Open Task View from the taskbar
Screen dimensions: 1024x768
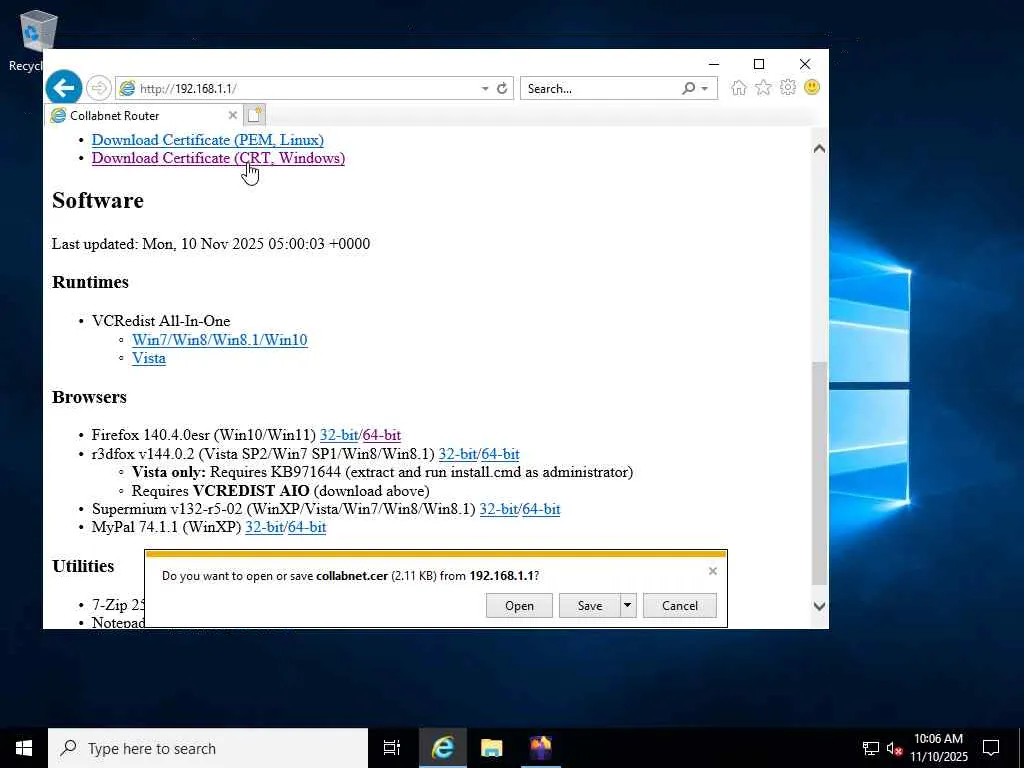[392, 748]
